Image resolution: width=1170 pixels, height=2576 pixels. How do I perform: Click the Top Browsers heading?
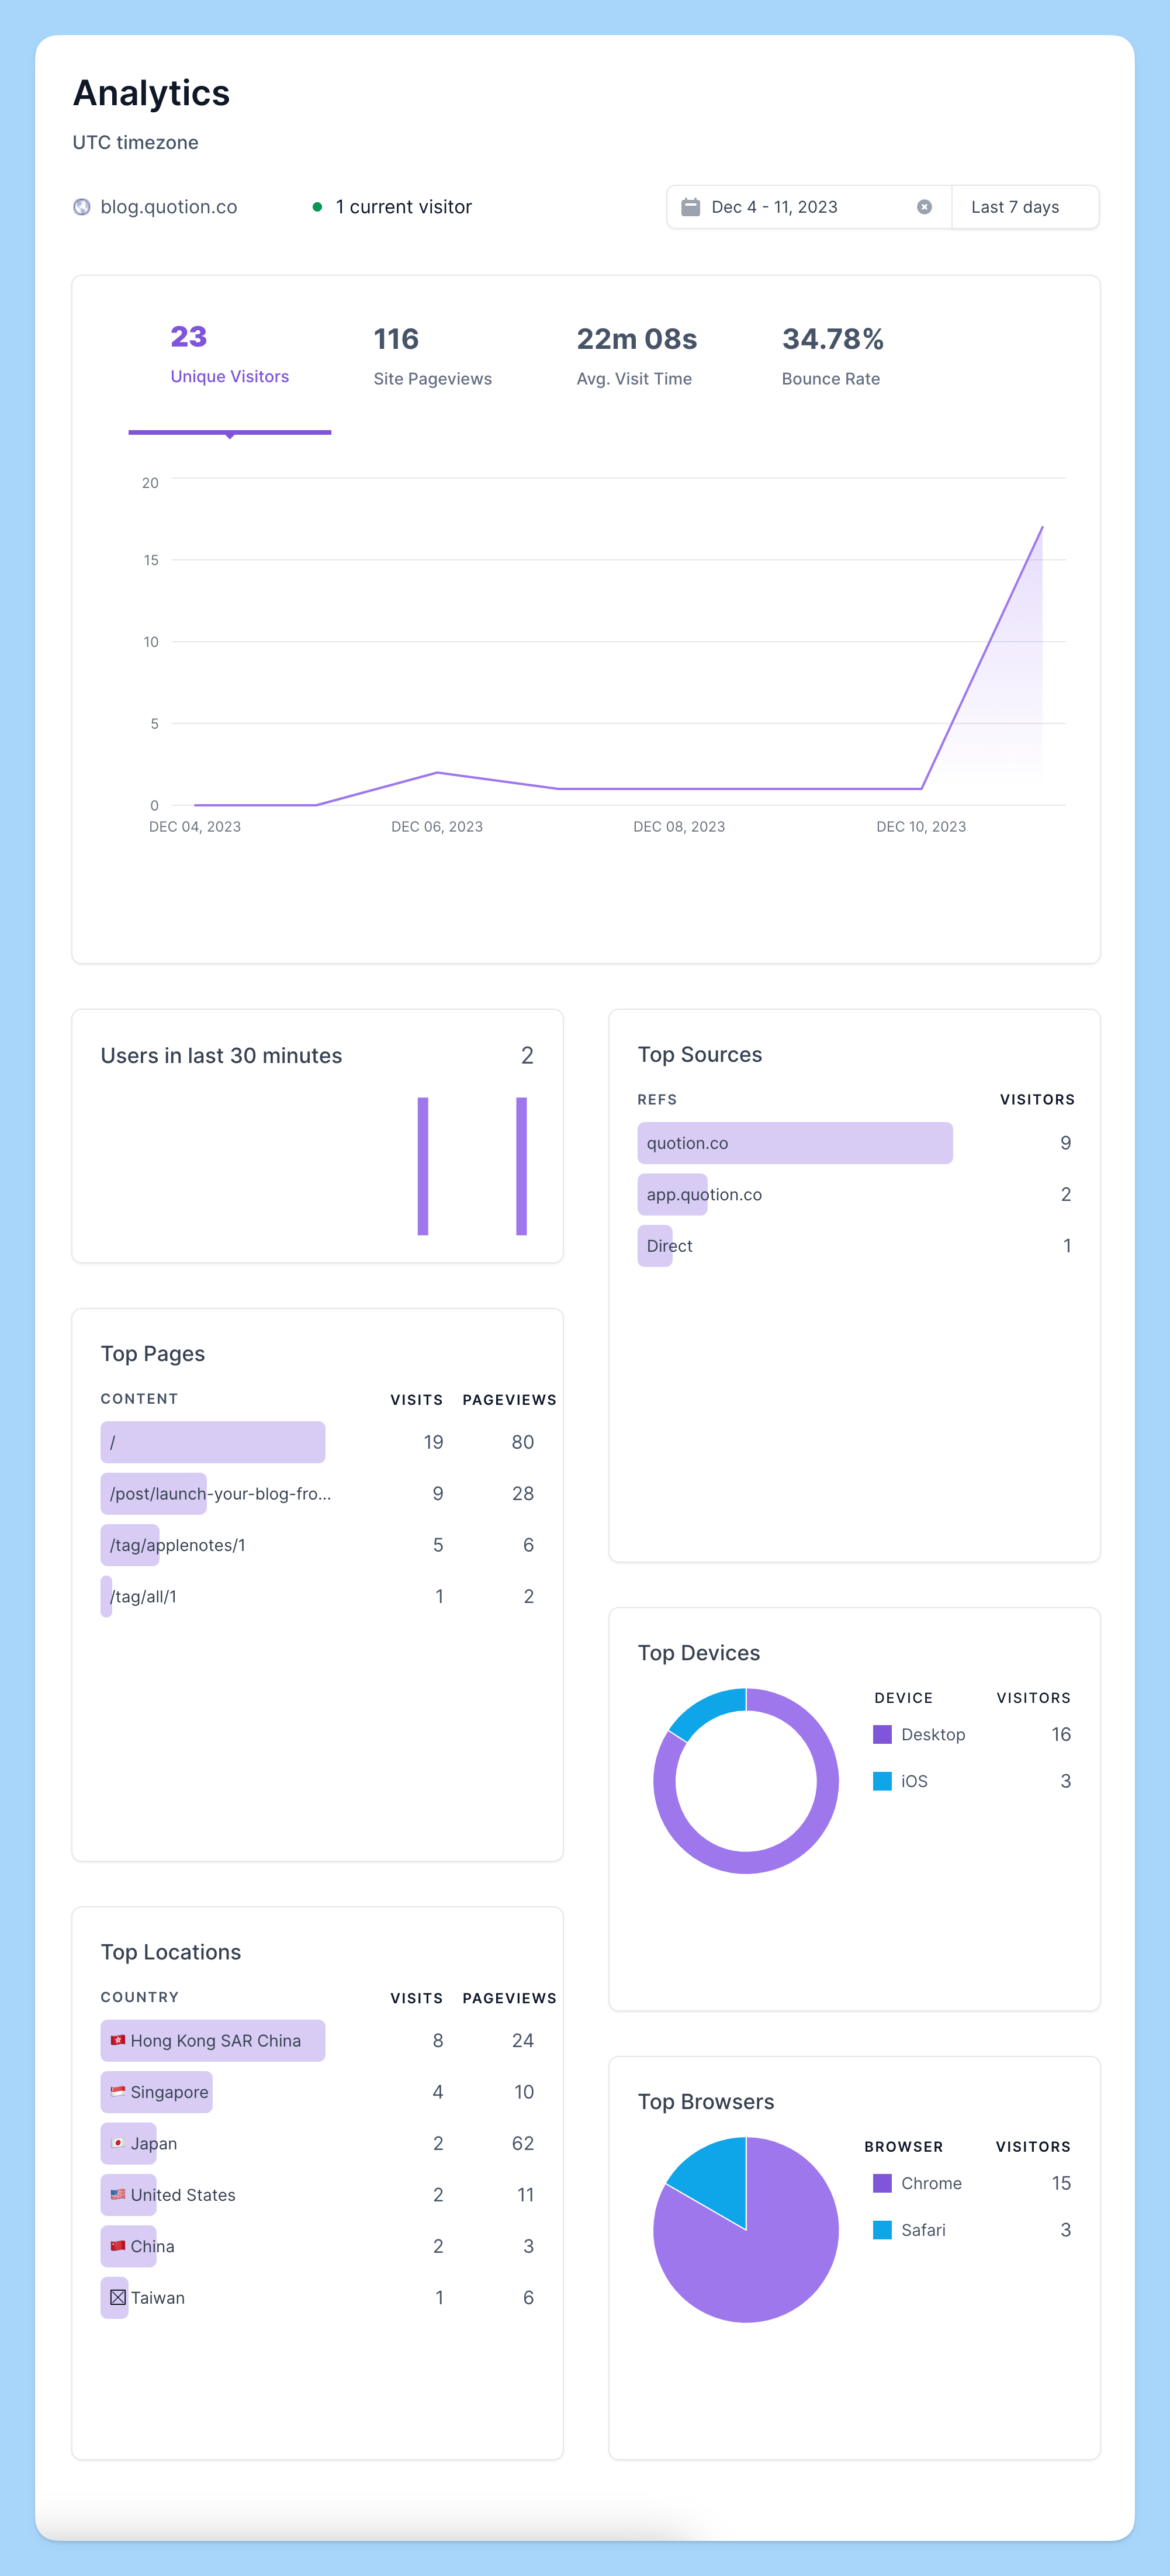click(706, 2102)
